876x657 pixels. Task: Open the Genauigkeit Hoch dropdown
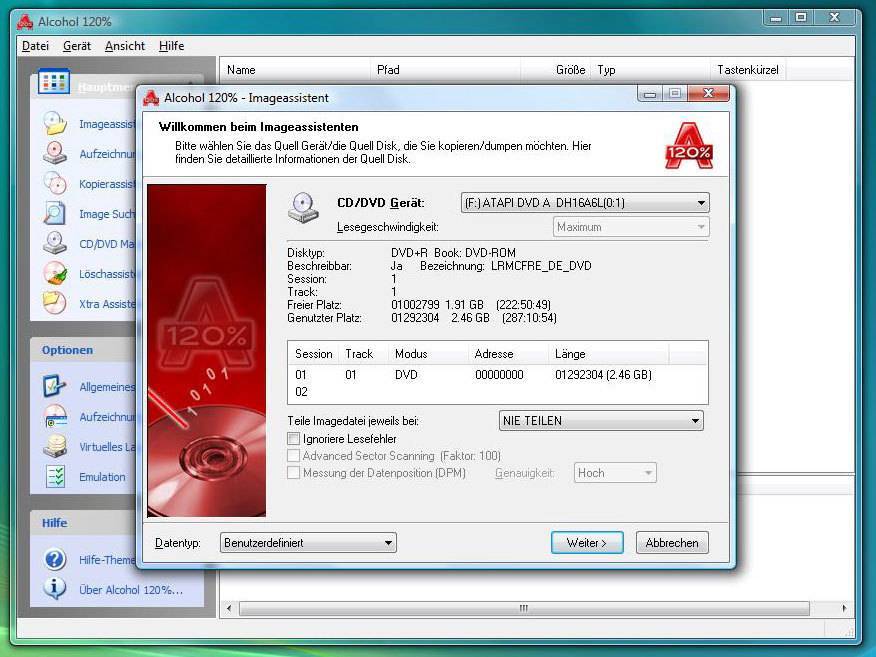click(615, 473)
